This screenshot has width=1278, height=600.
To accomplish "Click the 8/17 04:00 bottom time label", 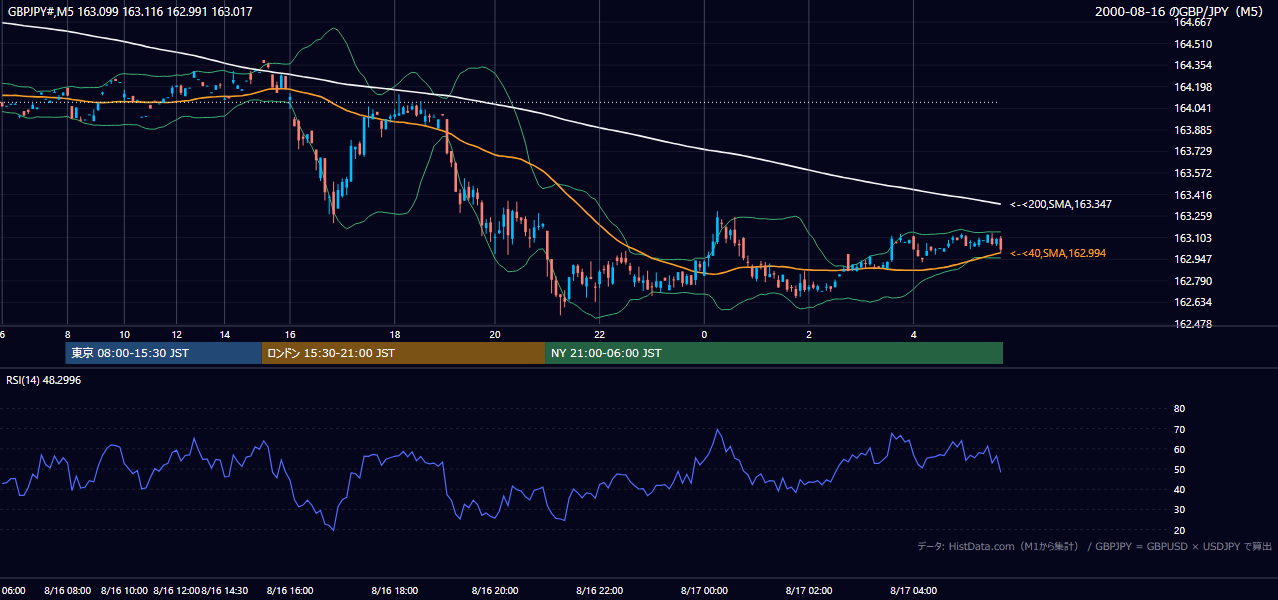I will pos(913,591).
